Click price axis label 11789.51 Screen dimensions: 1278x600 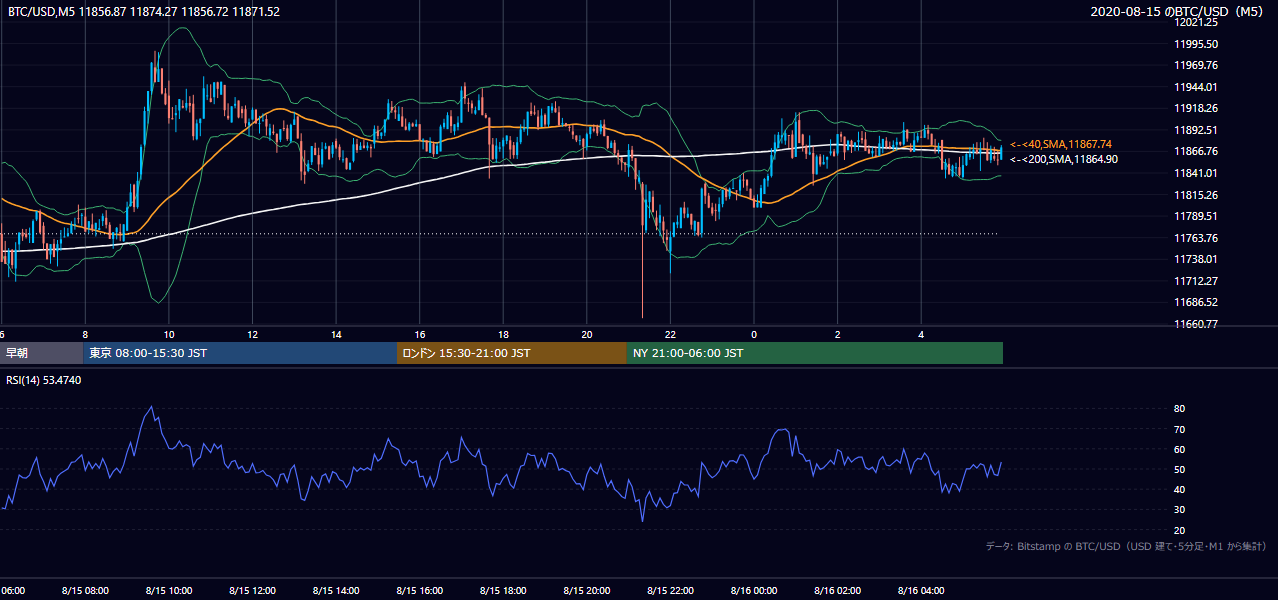pyautogui.click(x=1197, y=216)
